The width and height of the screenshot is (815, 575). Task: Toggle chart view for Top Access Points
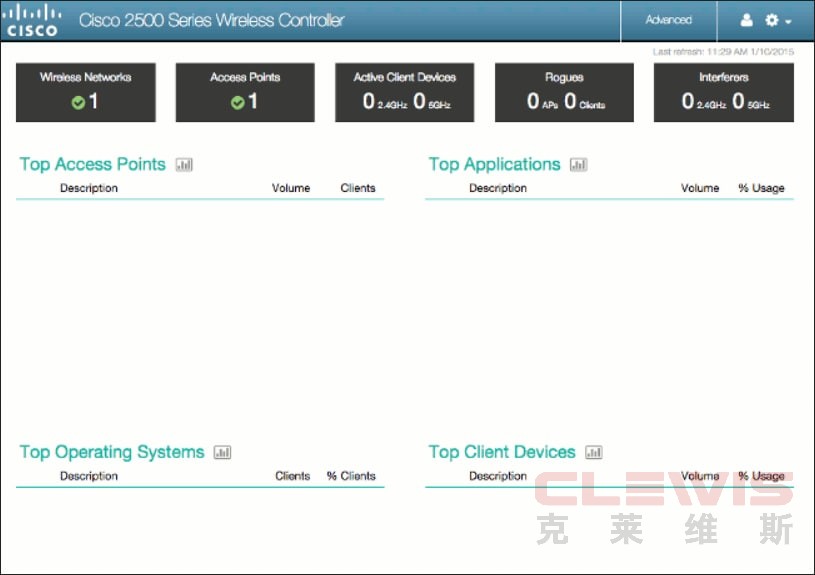tap(184, 165)
